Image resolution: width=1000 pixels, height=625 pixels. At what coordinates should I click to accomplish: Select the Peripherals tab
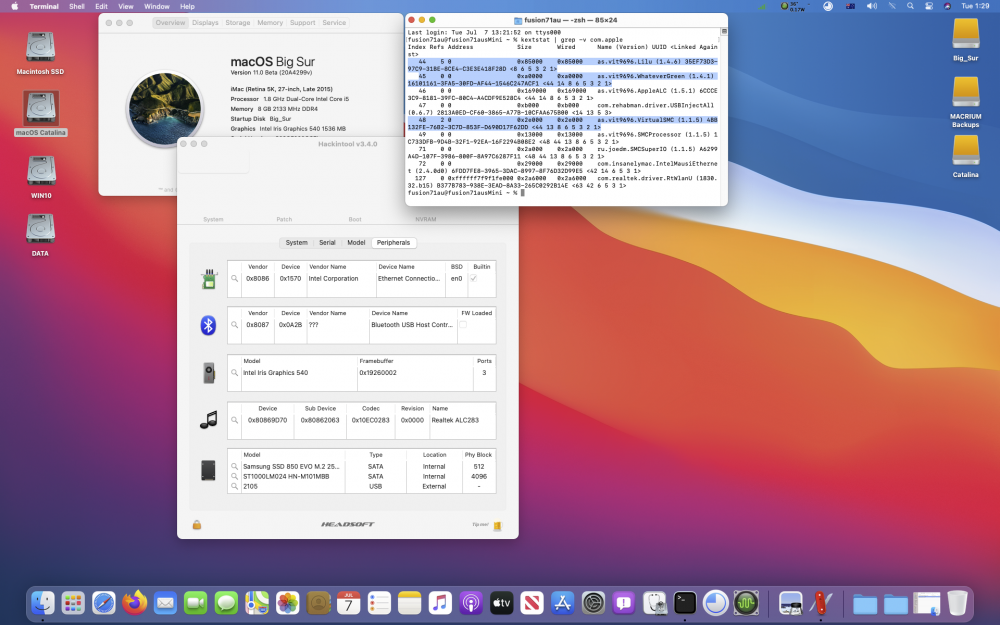pos(393,242)
